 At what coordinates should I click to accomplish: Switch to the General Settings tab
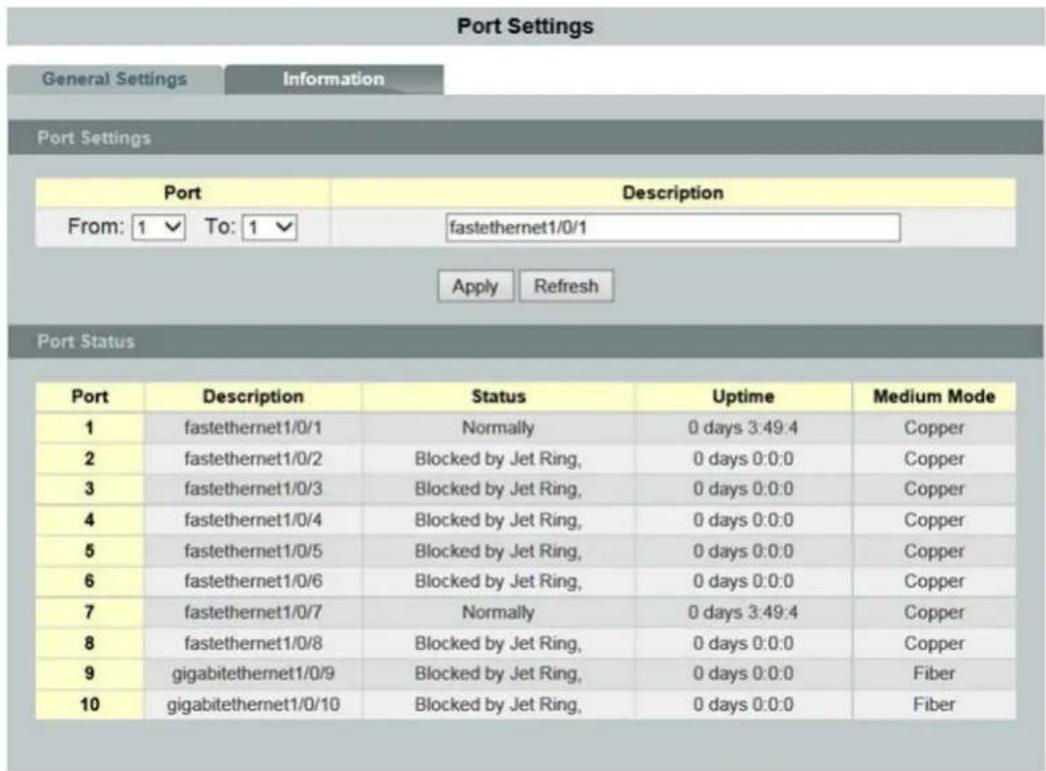[x=115, y=79]
